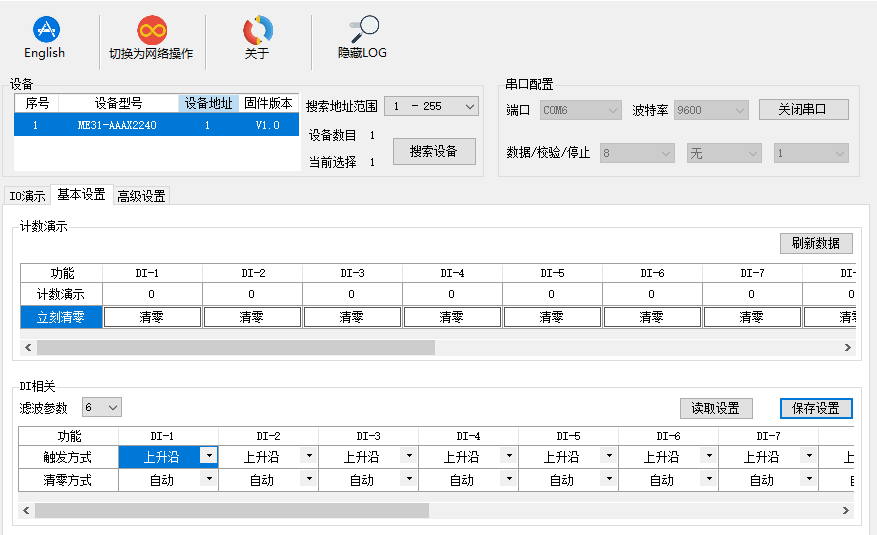Click 清零 under DI-5
Viewport: 877px width, 535px height.
552,317
